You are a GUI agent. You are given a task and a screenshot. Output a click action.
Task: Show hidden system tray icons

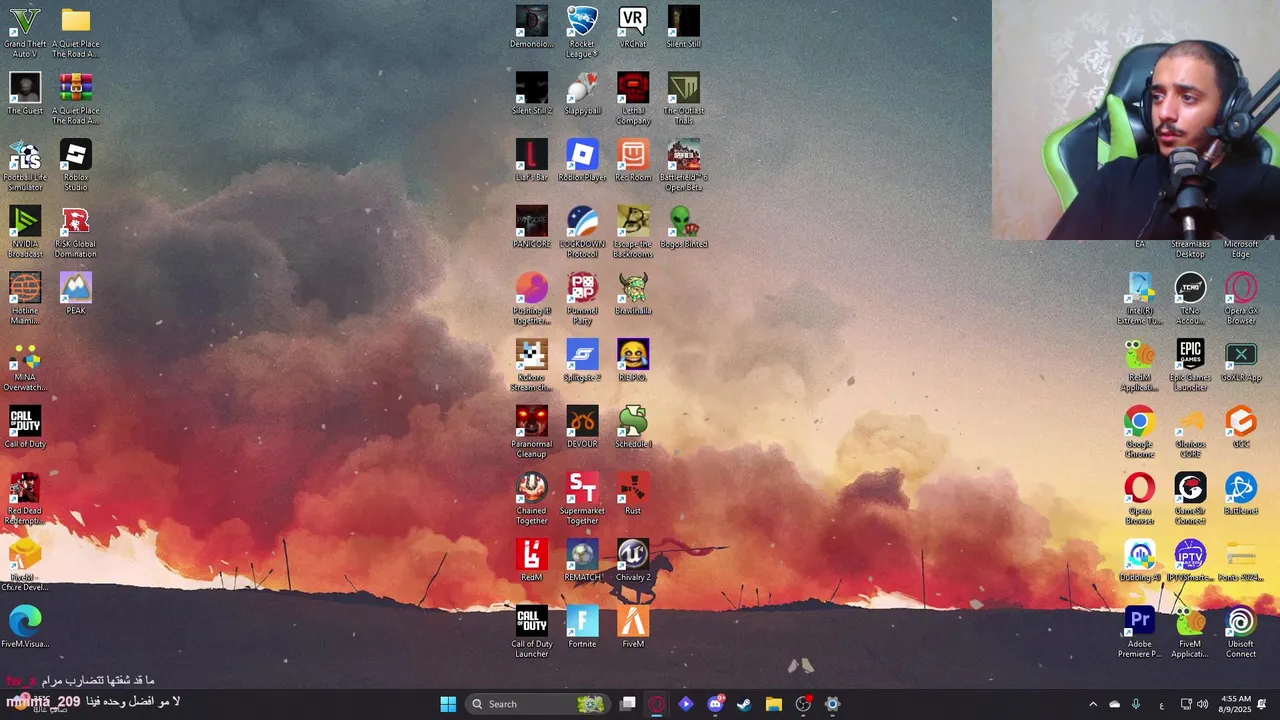(1092, 704)
